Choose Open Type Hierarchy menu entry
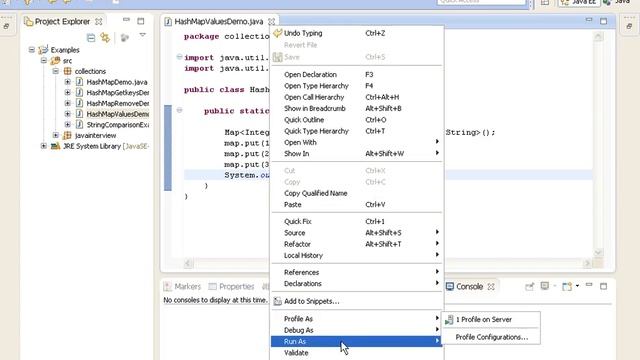Screen dimensions: 640x360 357,86
